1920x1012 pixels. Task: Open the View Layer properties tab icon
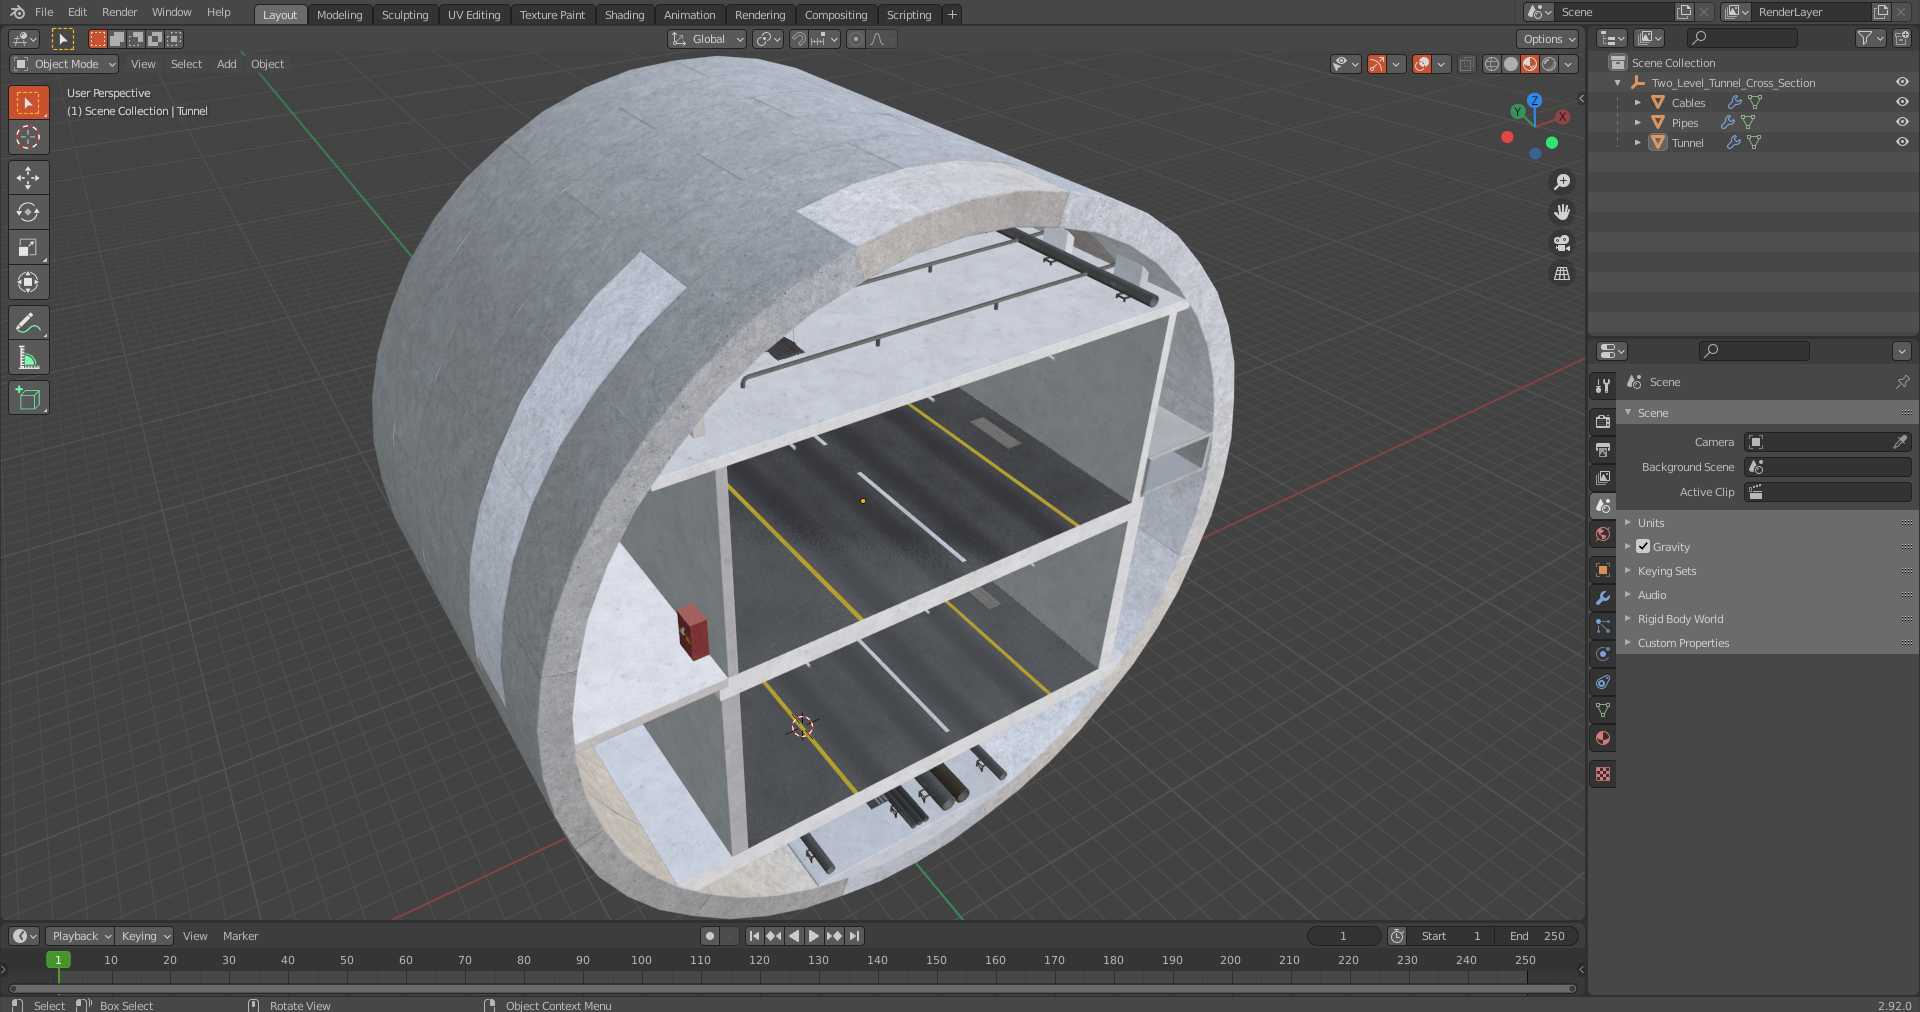click(1603, 477)
